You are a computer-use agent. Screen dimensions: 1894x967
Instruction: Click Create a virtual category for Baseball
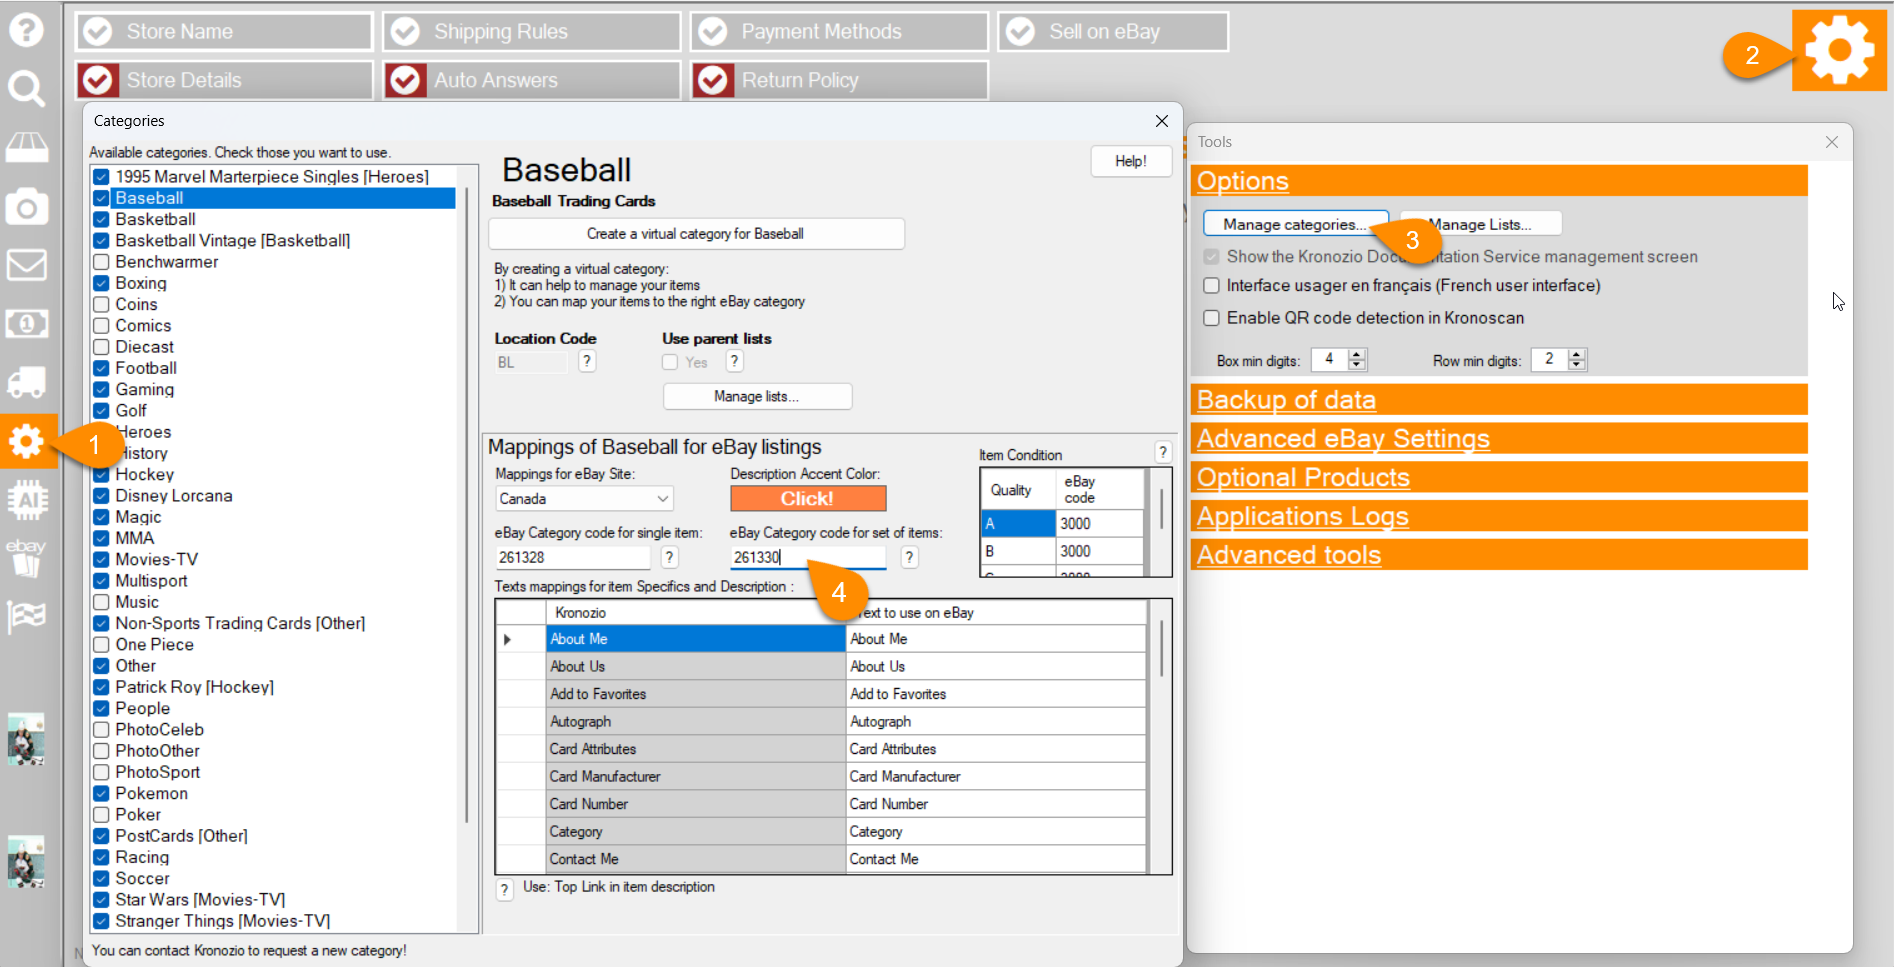696,234
